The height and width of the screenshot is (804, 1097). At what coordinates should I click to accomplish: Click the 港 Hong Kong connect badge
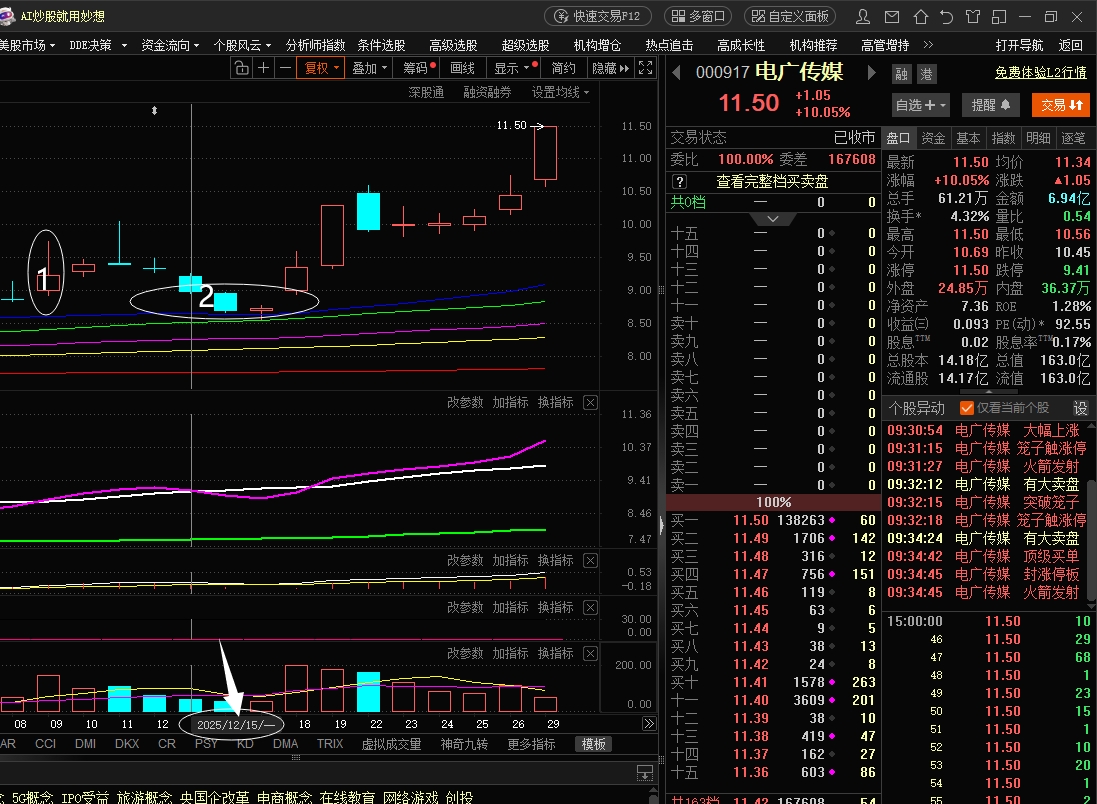click(926, 73)
